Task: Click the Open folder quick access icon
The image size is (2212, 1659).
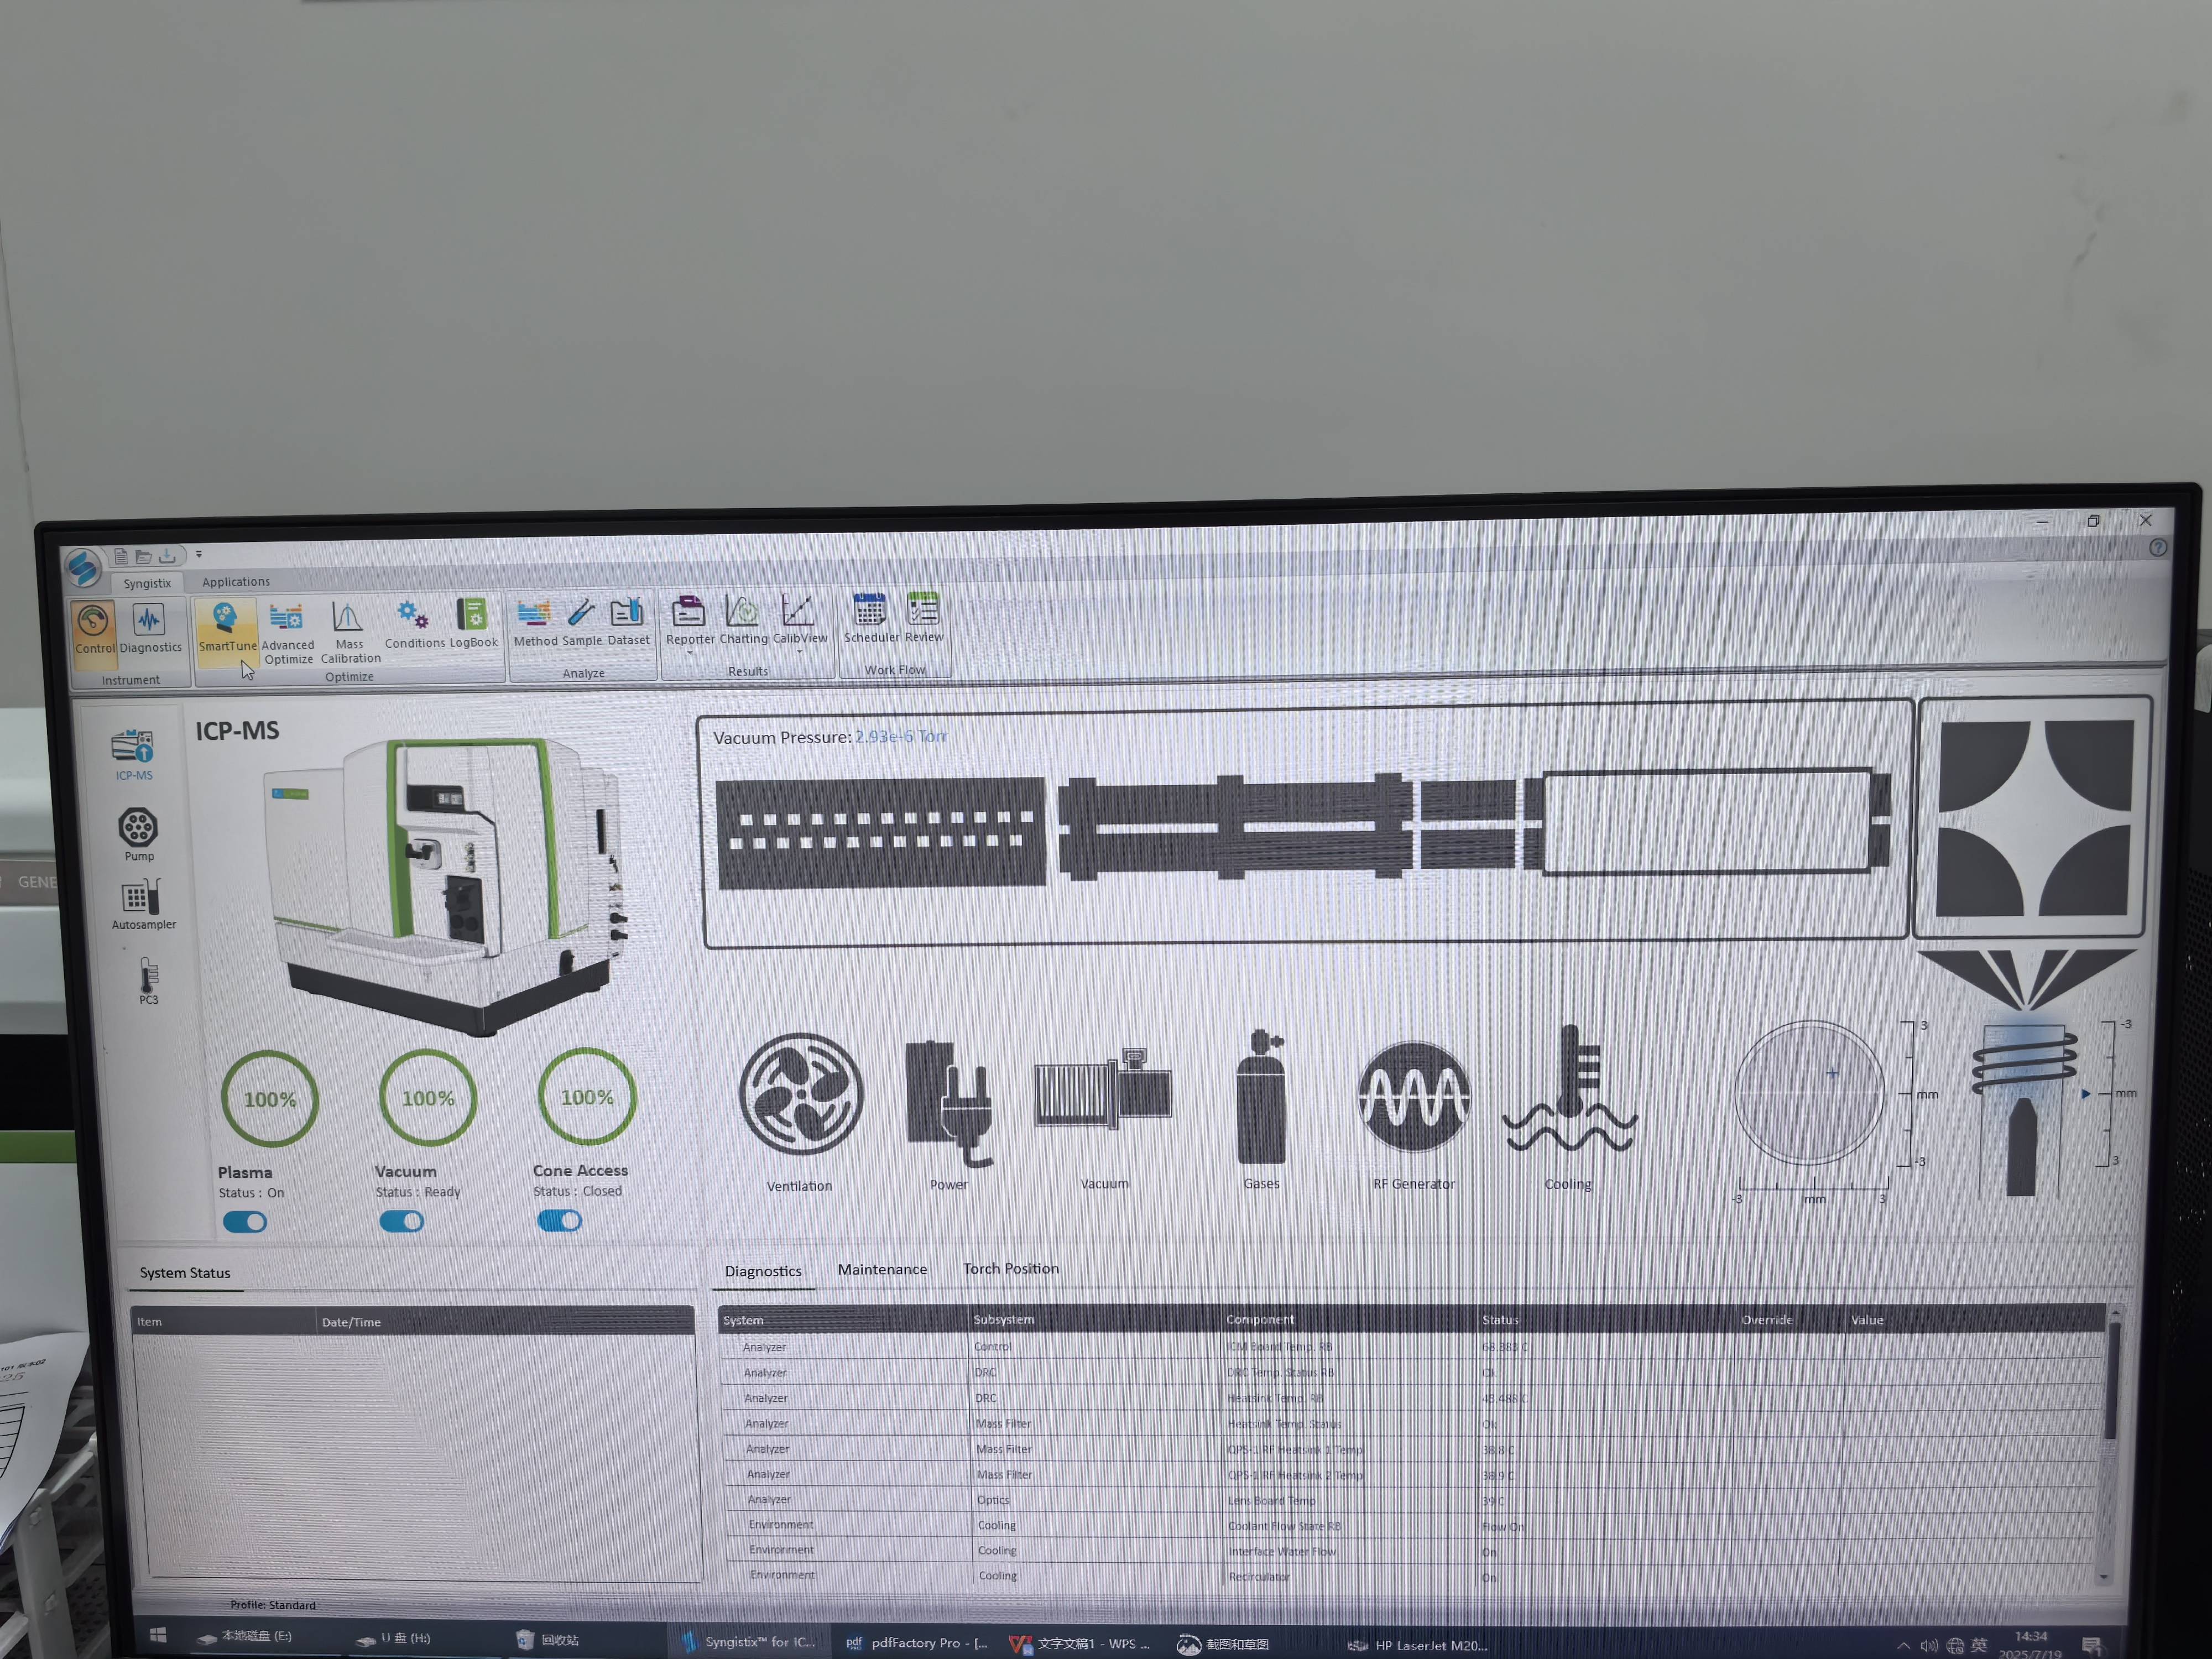Action: (x=143, y=556)
